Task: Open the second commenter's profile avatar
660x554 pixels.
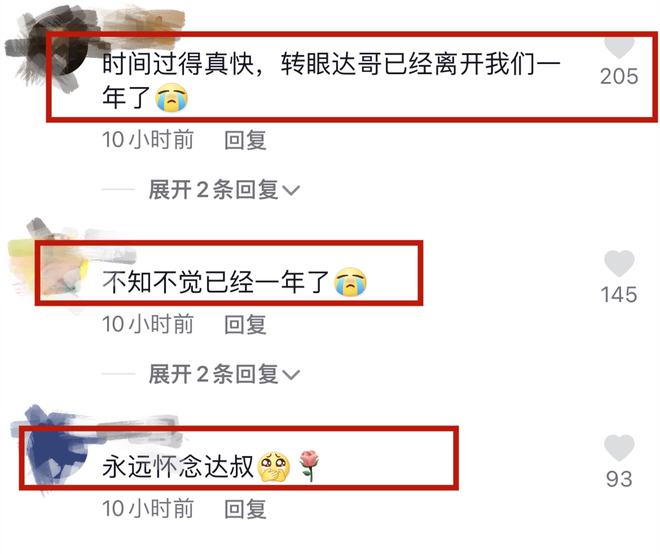Action: 51,265
